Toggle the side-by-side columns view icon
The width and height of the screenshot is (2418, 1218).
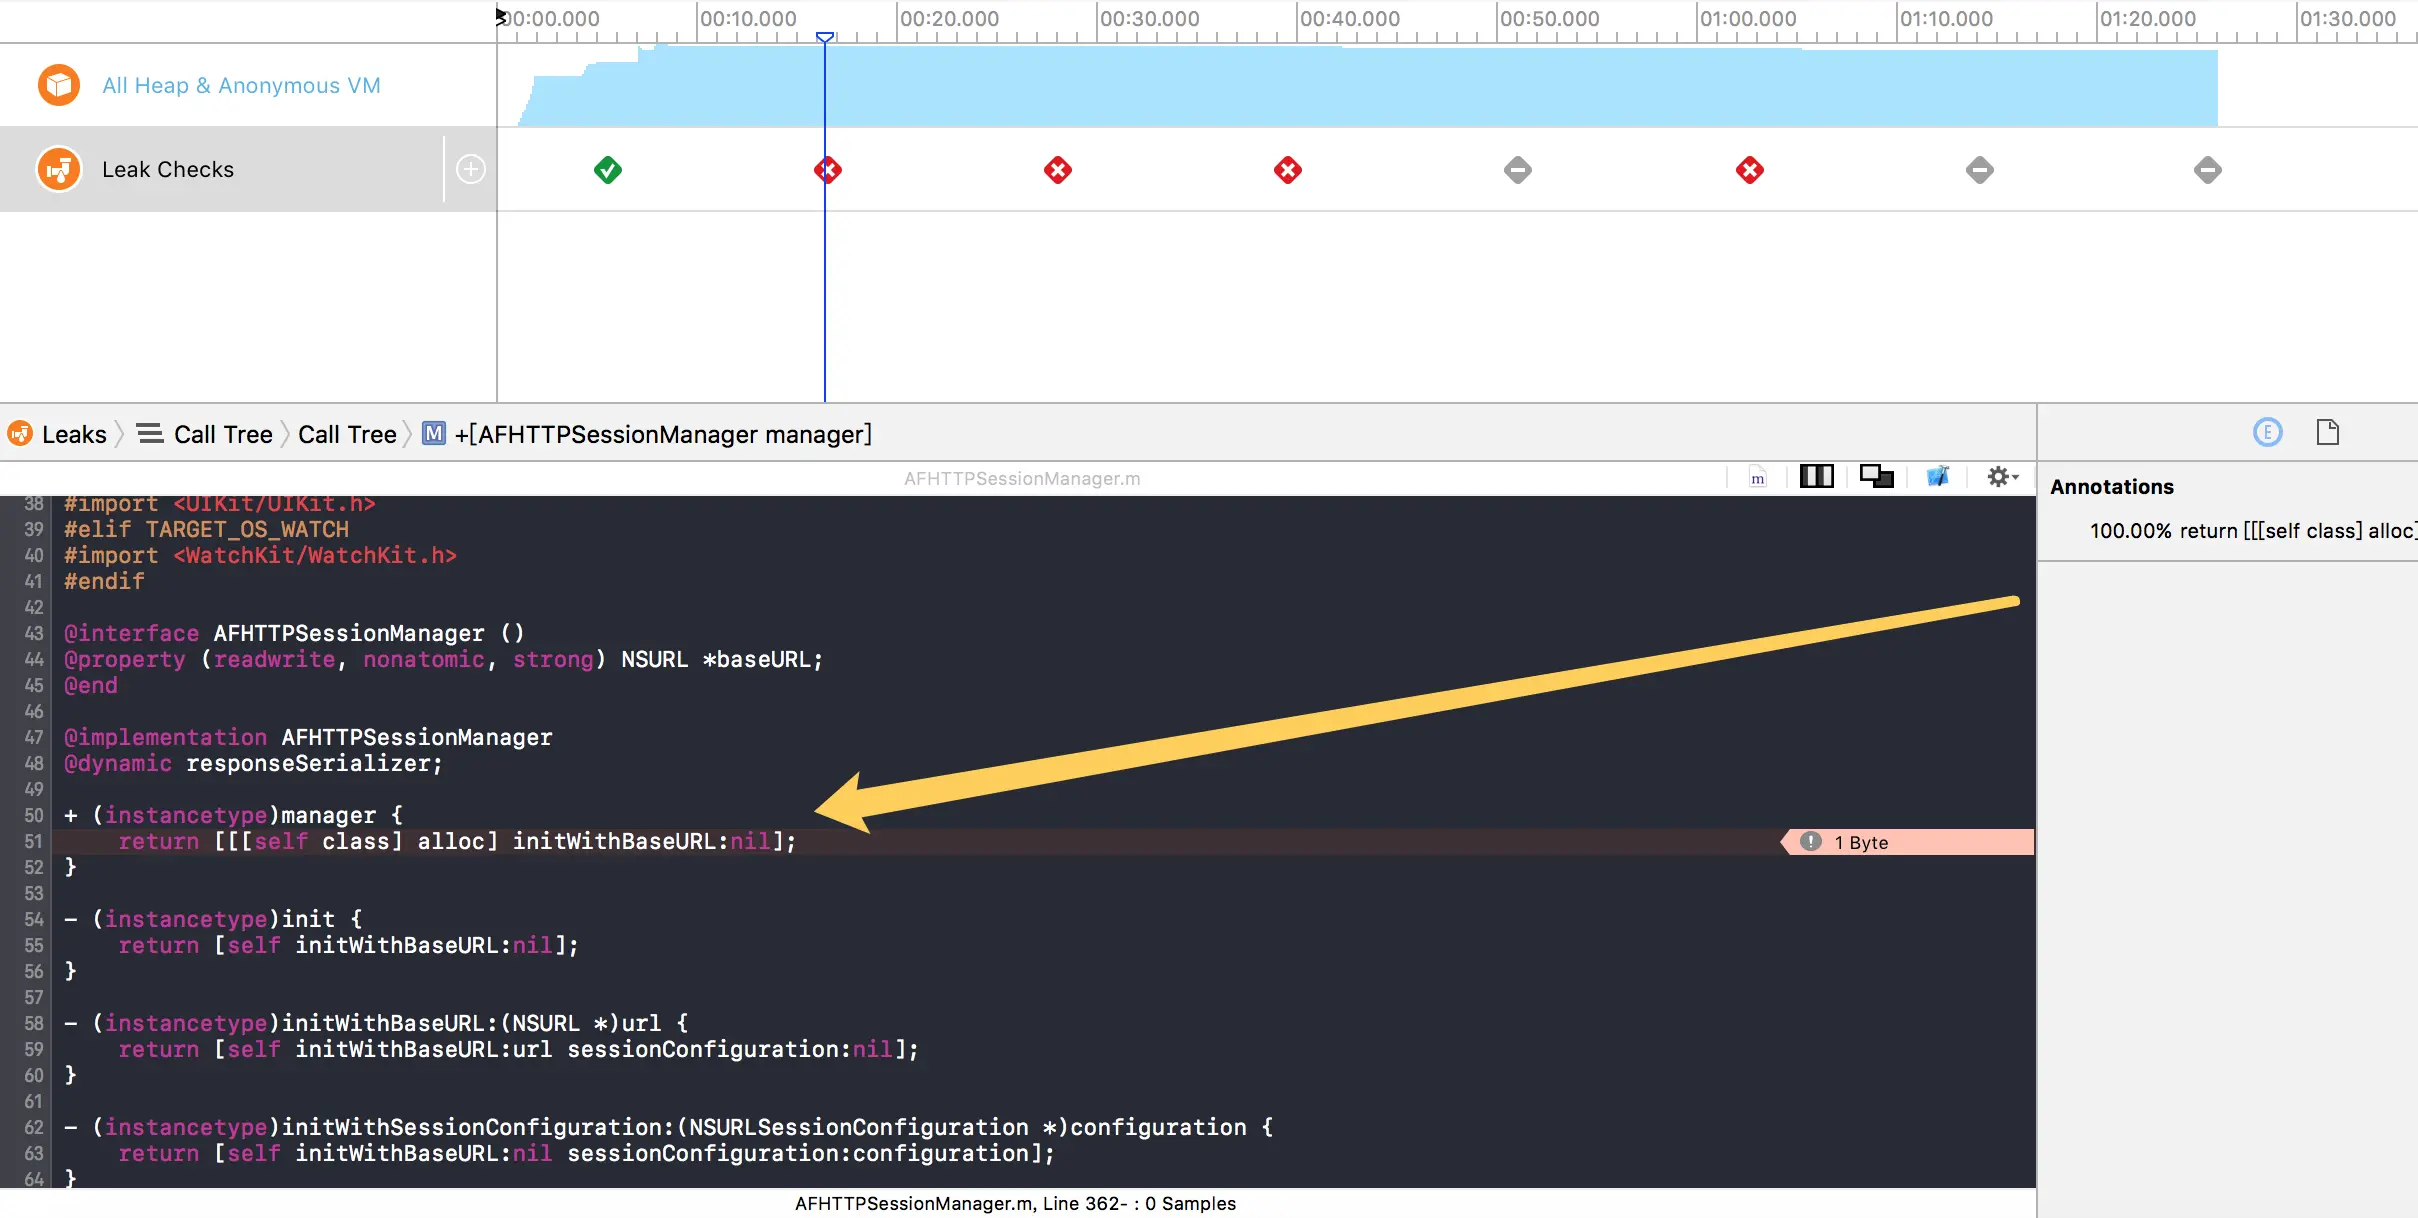click(x=1816, y=477)
